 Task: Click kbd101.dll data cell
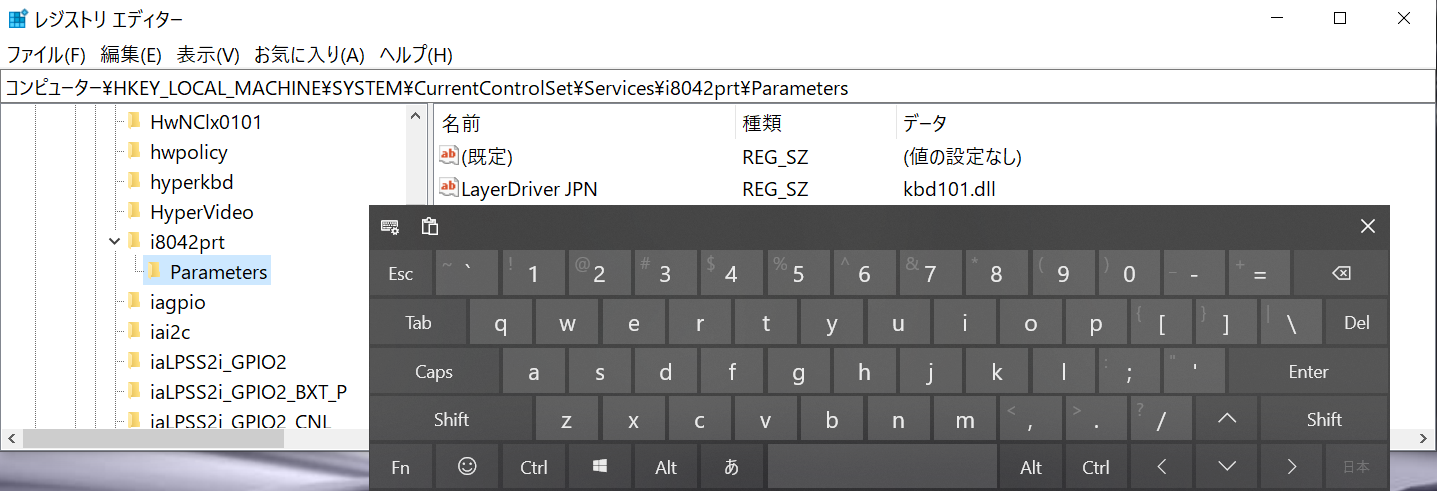tap(949, 188)
